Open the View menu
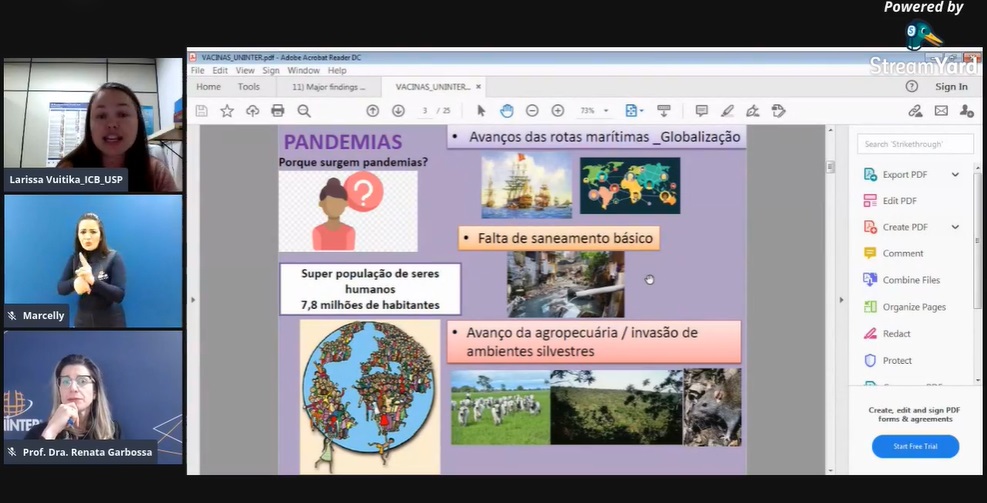The width and height of the screenshot is (987, 503). 245,71
